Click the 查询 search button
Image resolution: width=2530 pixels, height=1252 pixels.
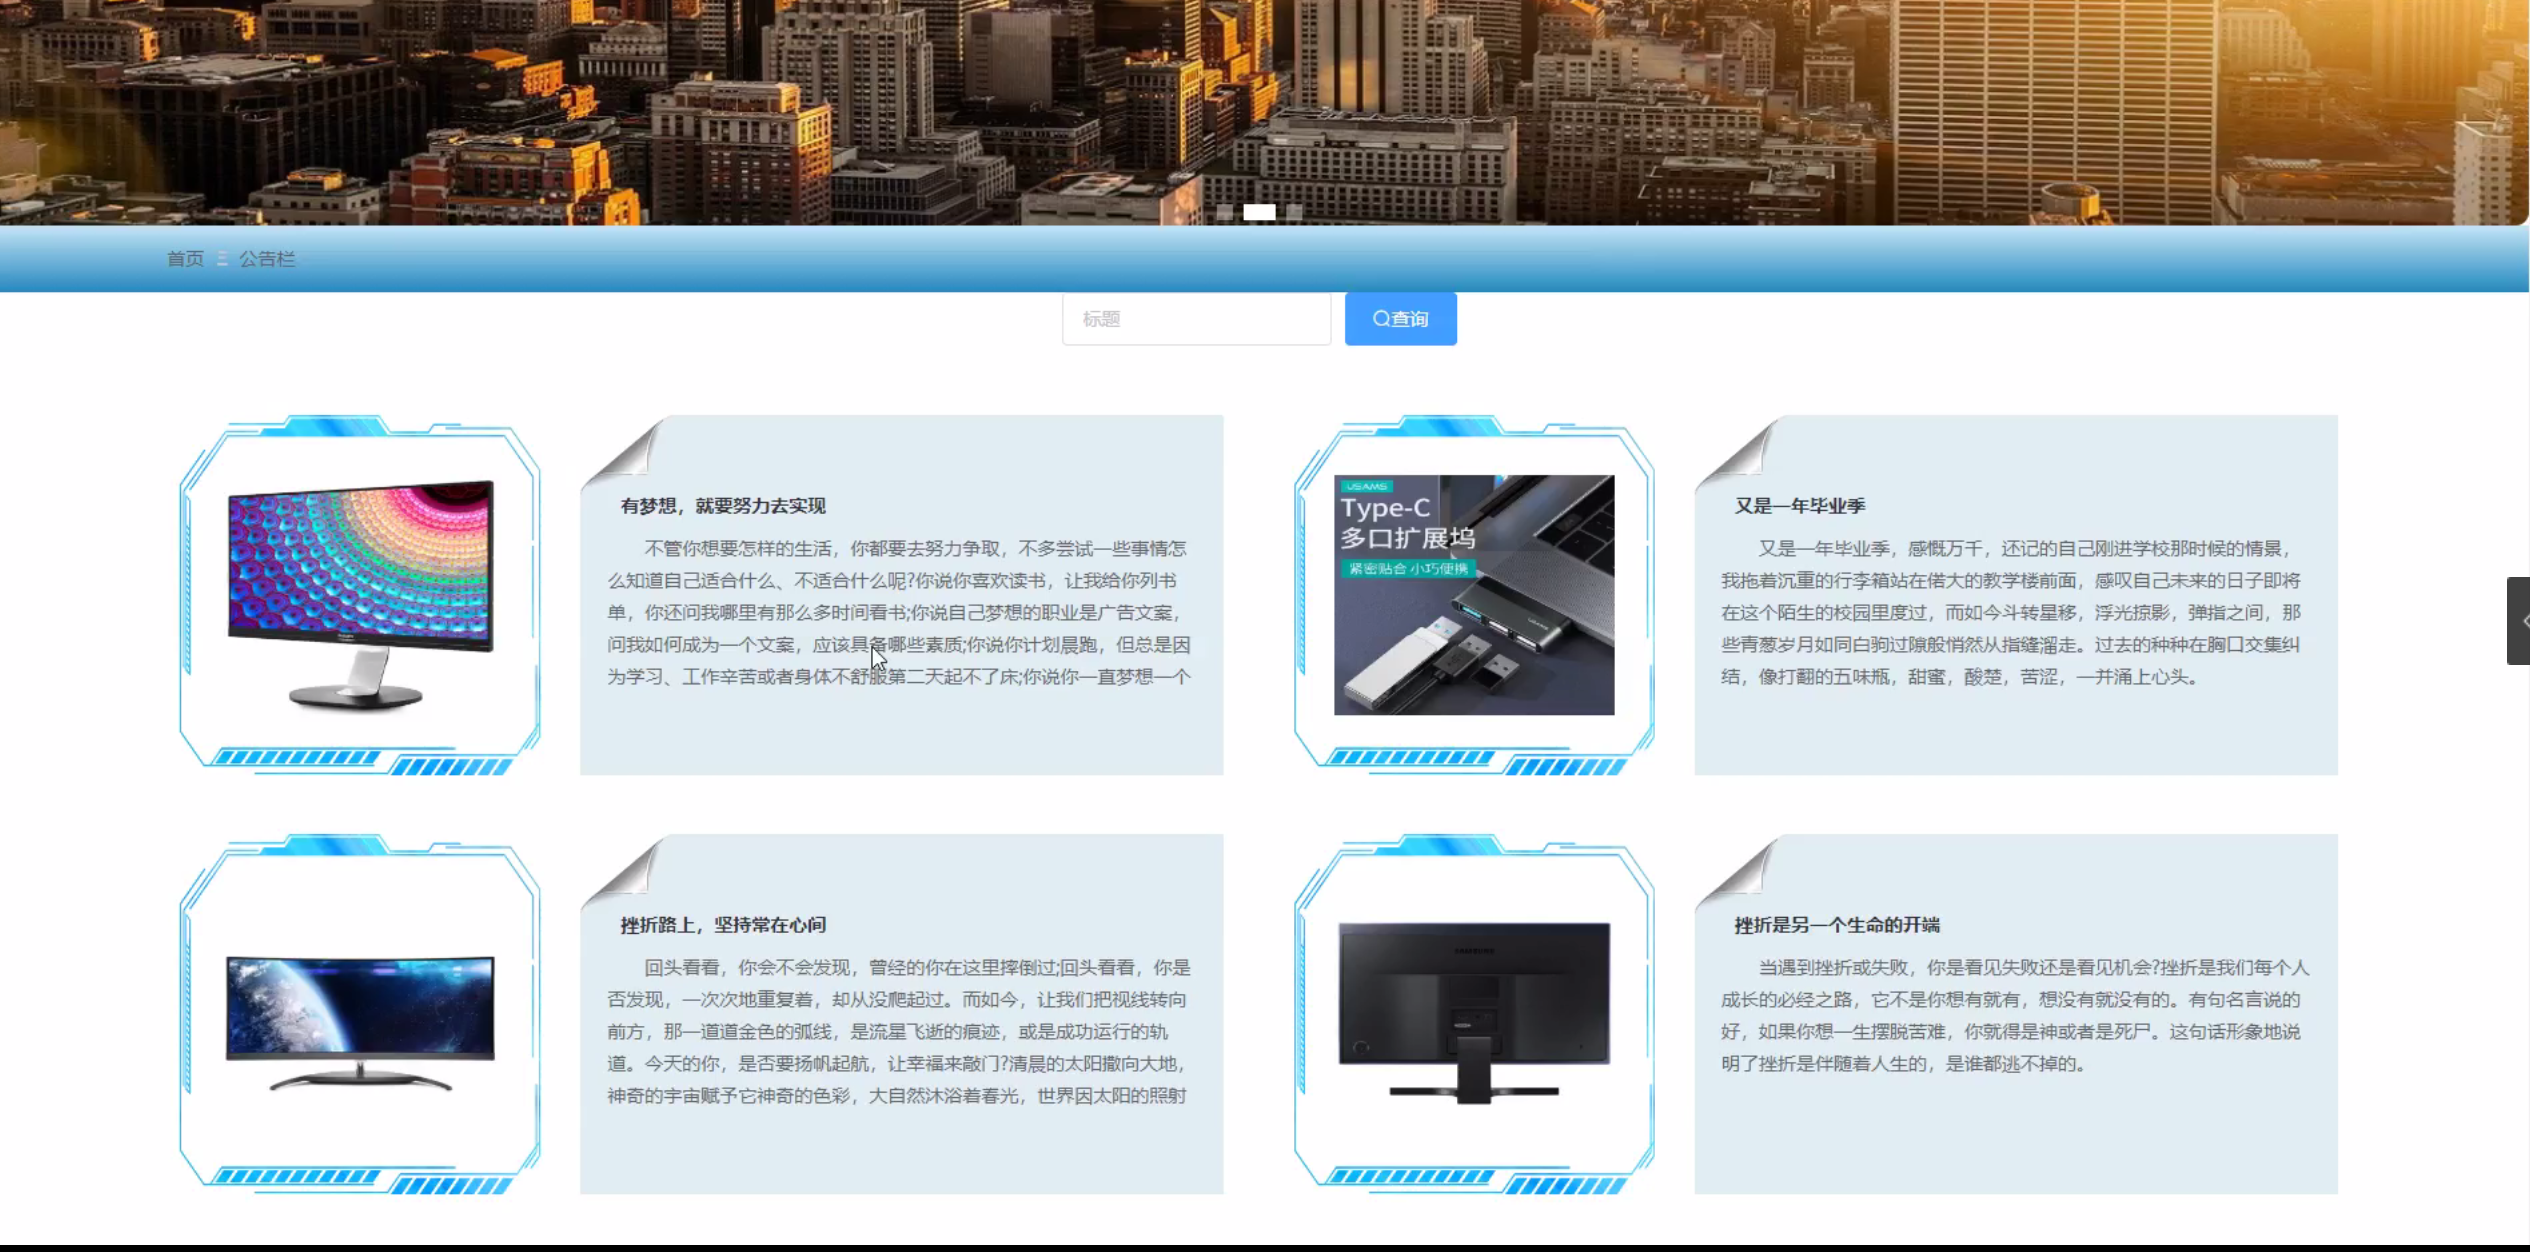pyautogui.click(x=1400, y=319)
